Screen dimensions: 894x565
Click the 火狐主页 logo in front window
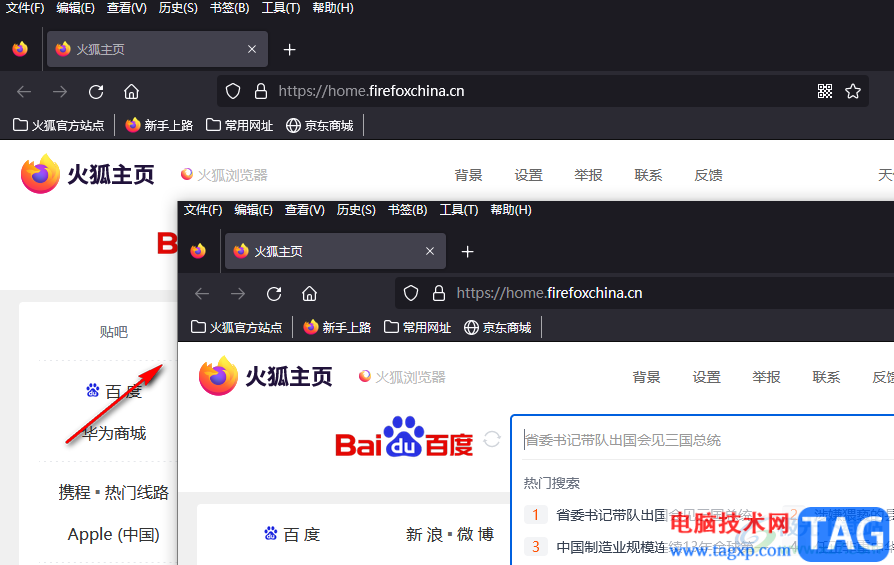(266, 376)
